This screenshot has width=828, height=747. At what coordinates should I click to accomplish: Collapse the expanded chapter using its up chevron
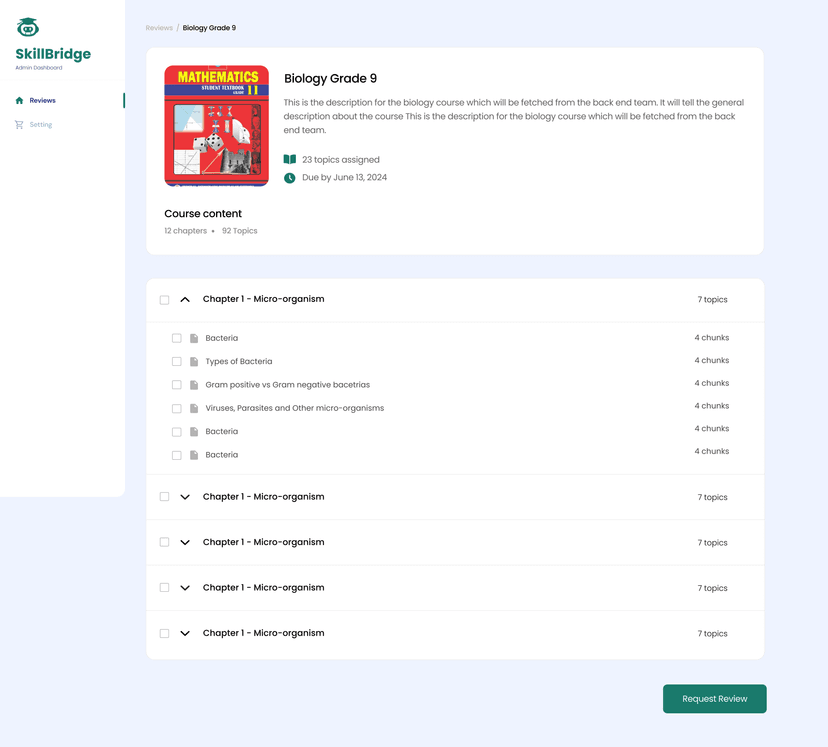click(x=185, y=299)
